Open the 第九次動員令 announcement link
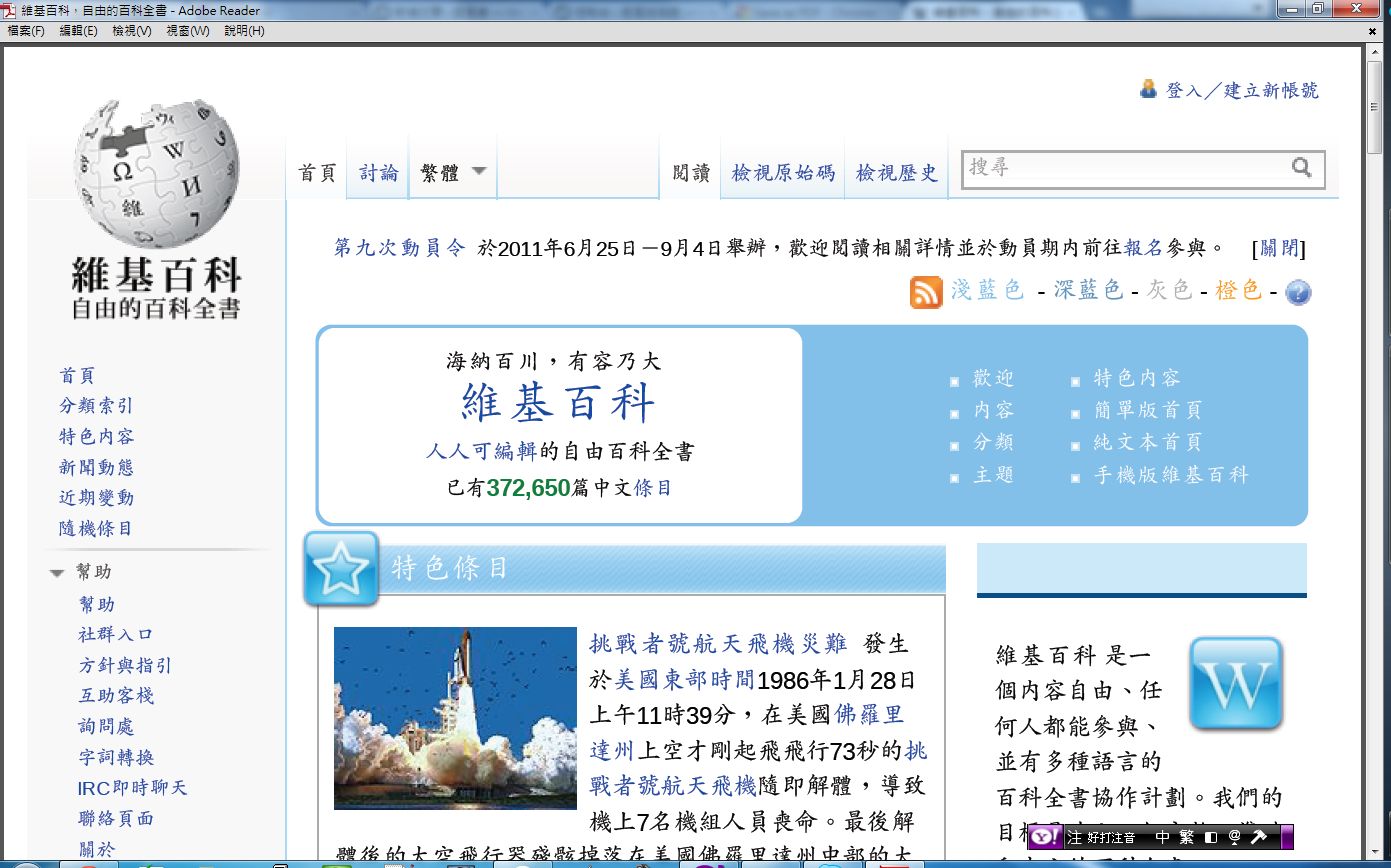 point(399,248)
